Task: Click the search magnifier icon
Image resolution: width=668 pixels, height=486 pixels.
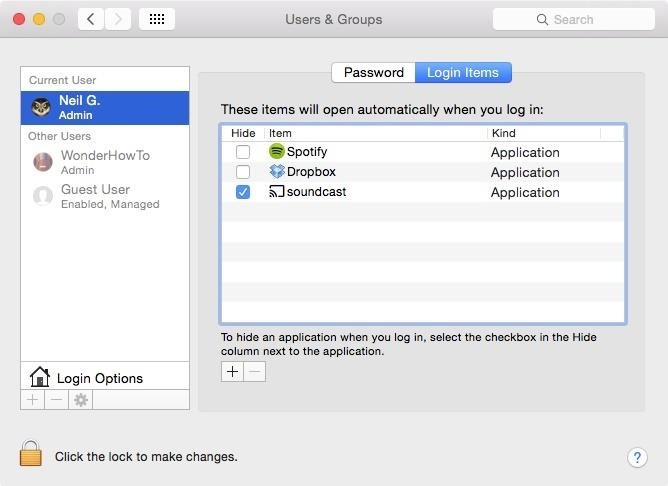Action: tap(542, 20)
